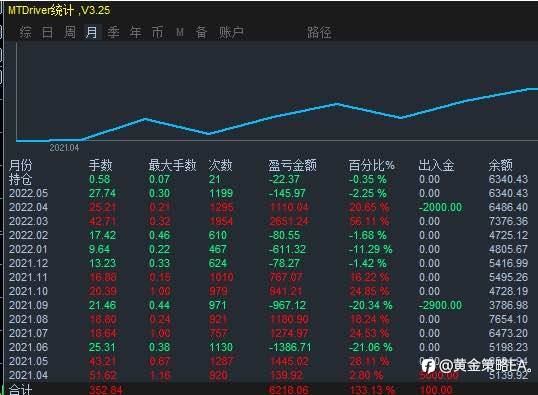Click the 合计 total row
Screen dimensions: 538x395
click(268, 390)
